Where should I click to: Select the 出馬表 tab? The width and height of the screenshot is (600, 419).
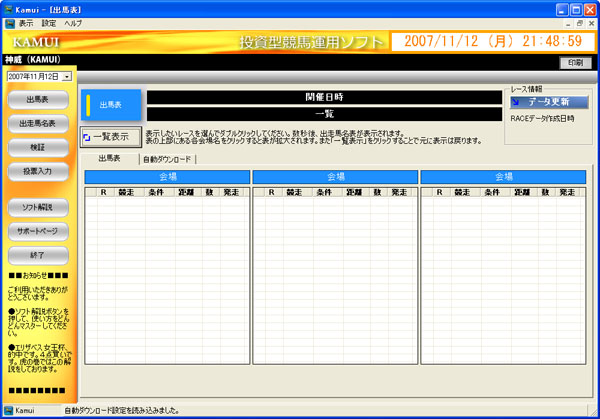109,159
